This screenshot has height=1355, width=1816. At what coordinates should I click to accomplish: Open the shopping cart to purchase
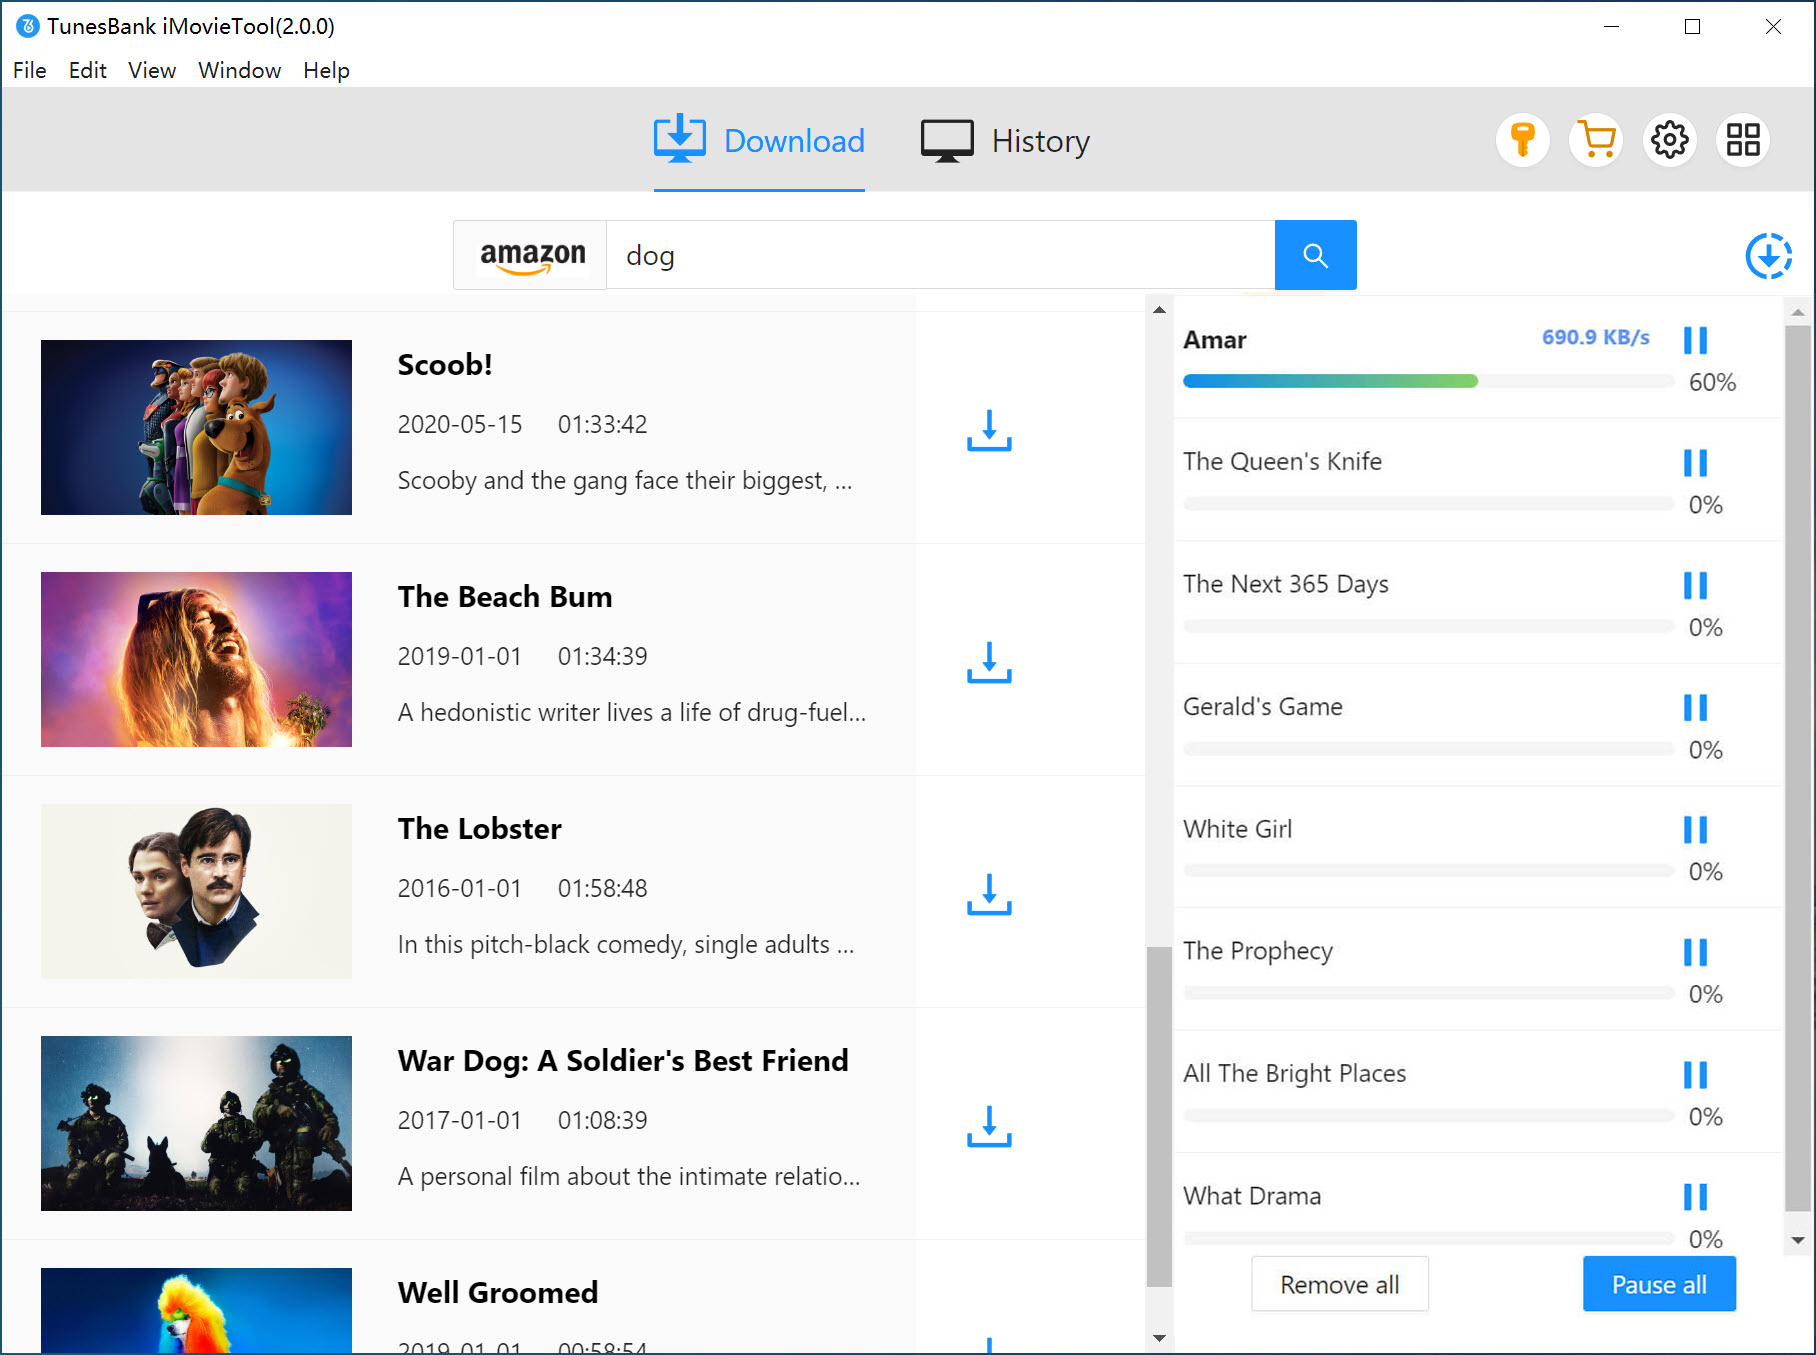[1596, 140]
